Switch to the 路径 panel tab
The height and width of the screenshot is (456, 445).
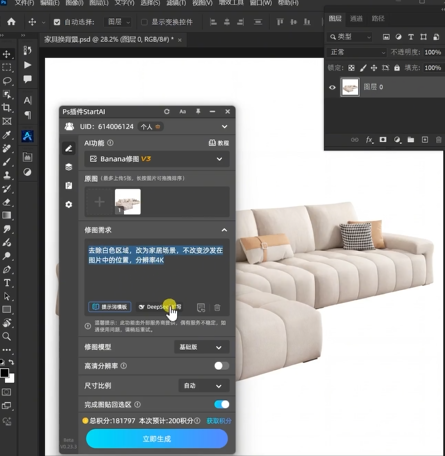378,19
